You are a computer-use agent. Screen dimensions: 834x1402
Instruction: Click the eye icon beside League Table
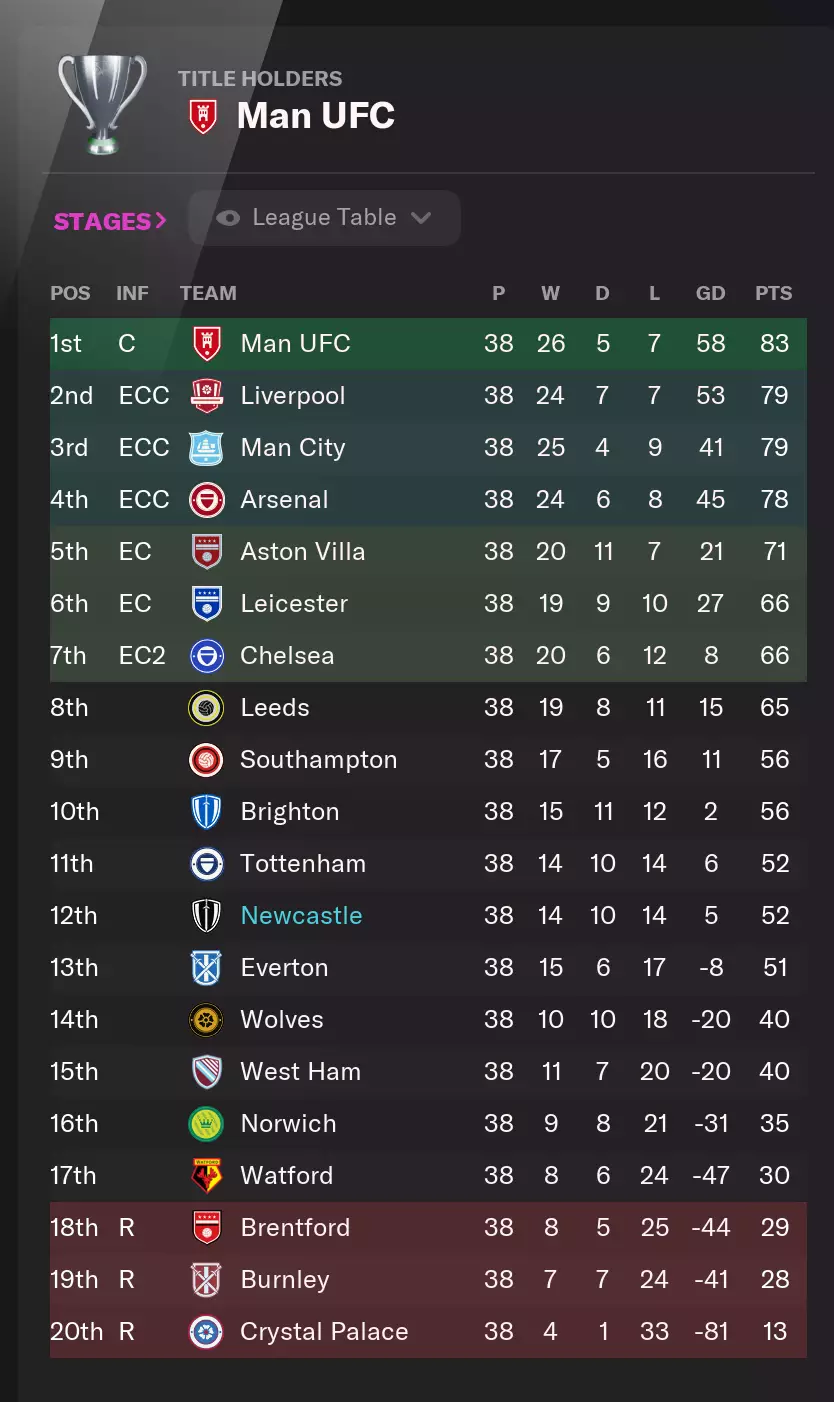tap(228, 218)
